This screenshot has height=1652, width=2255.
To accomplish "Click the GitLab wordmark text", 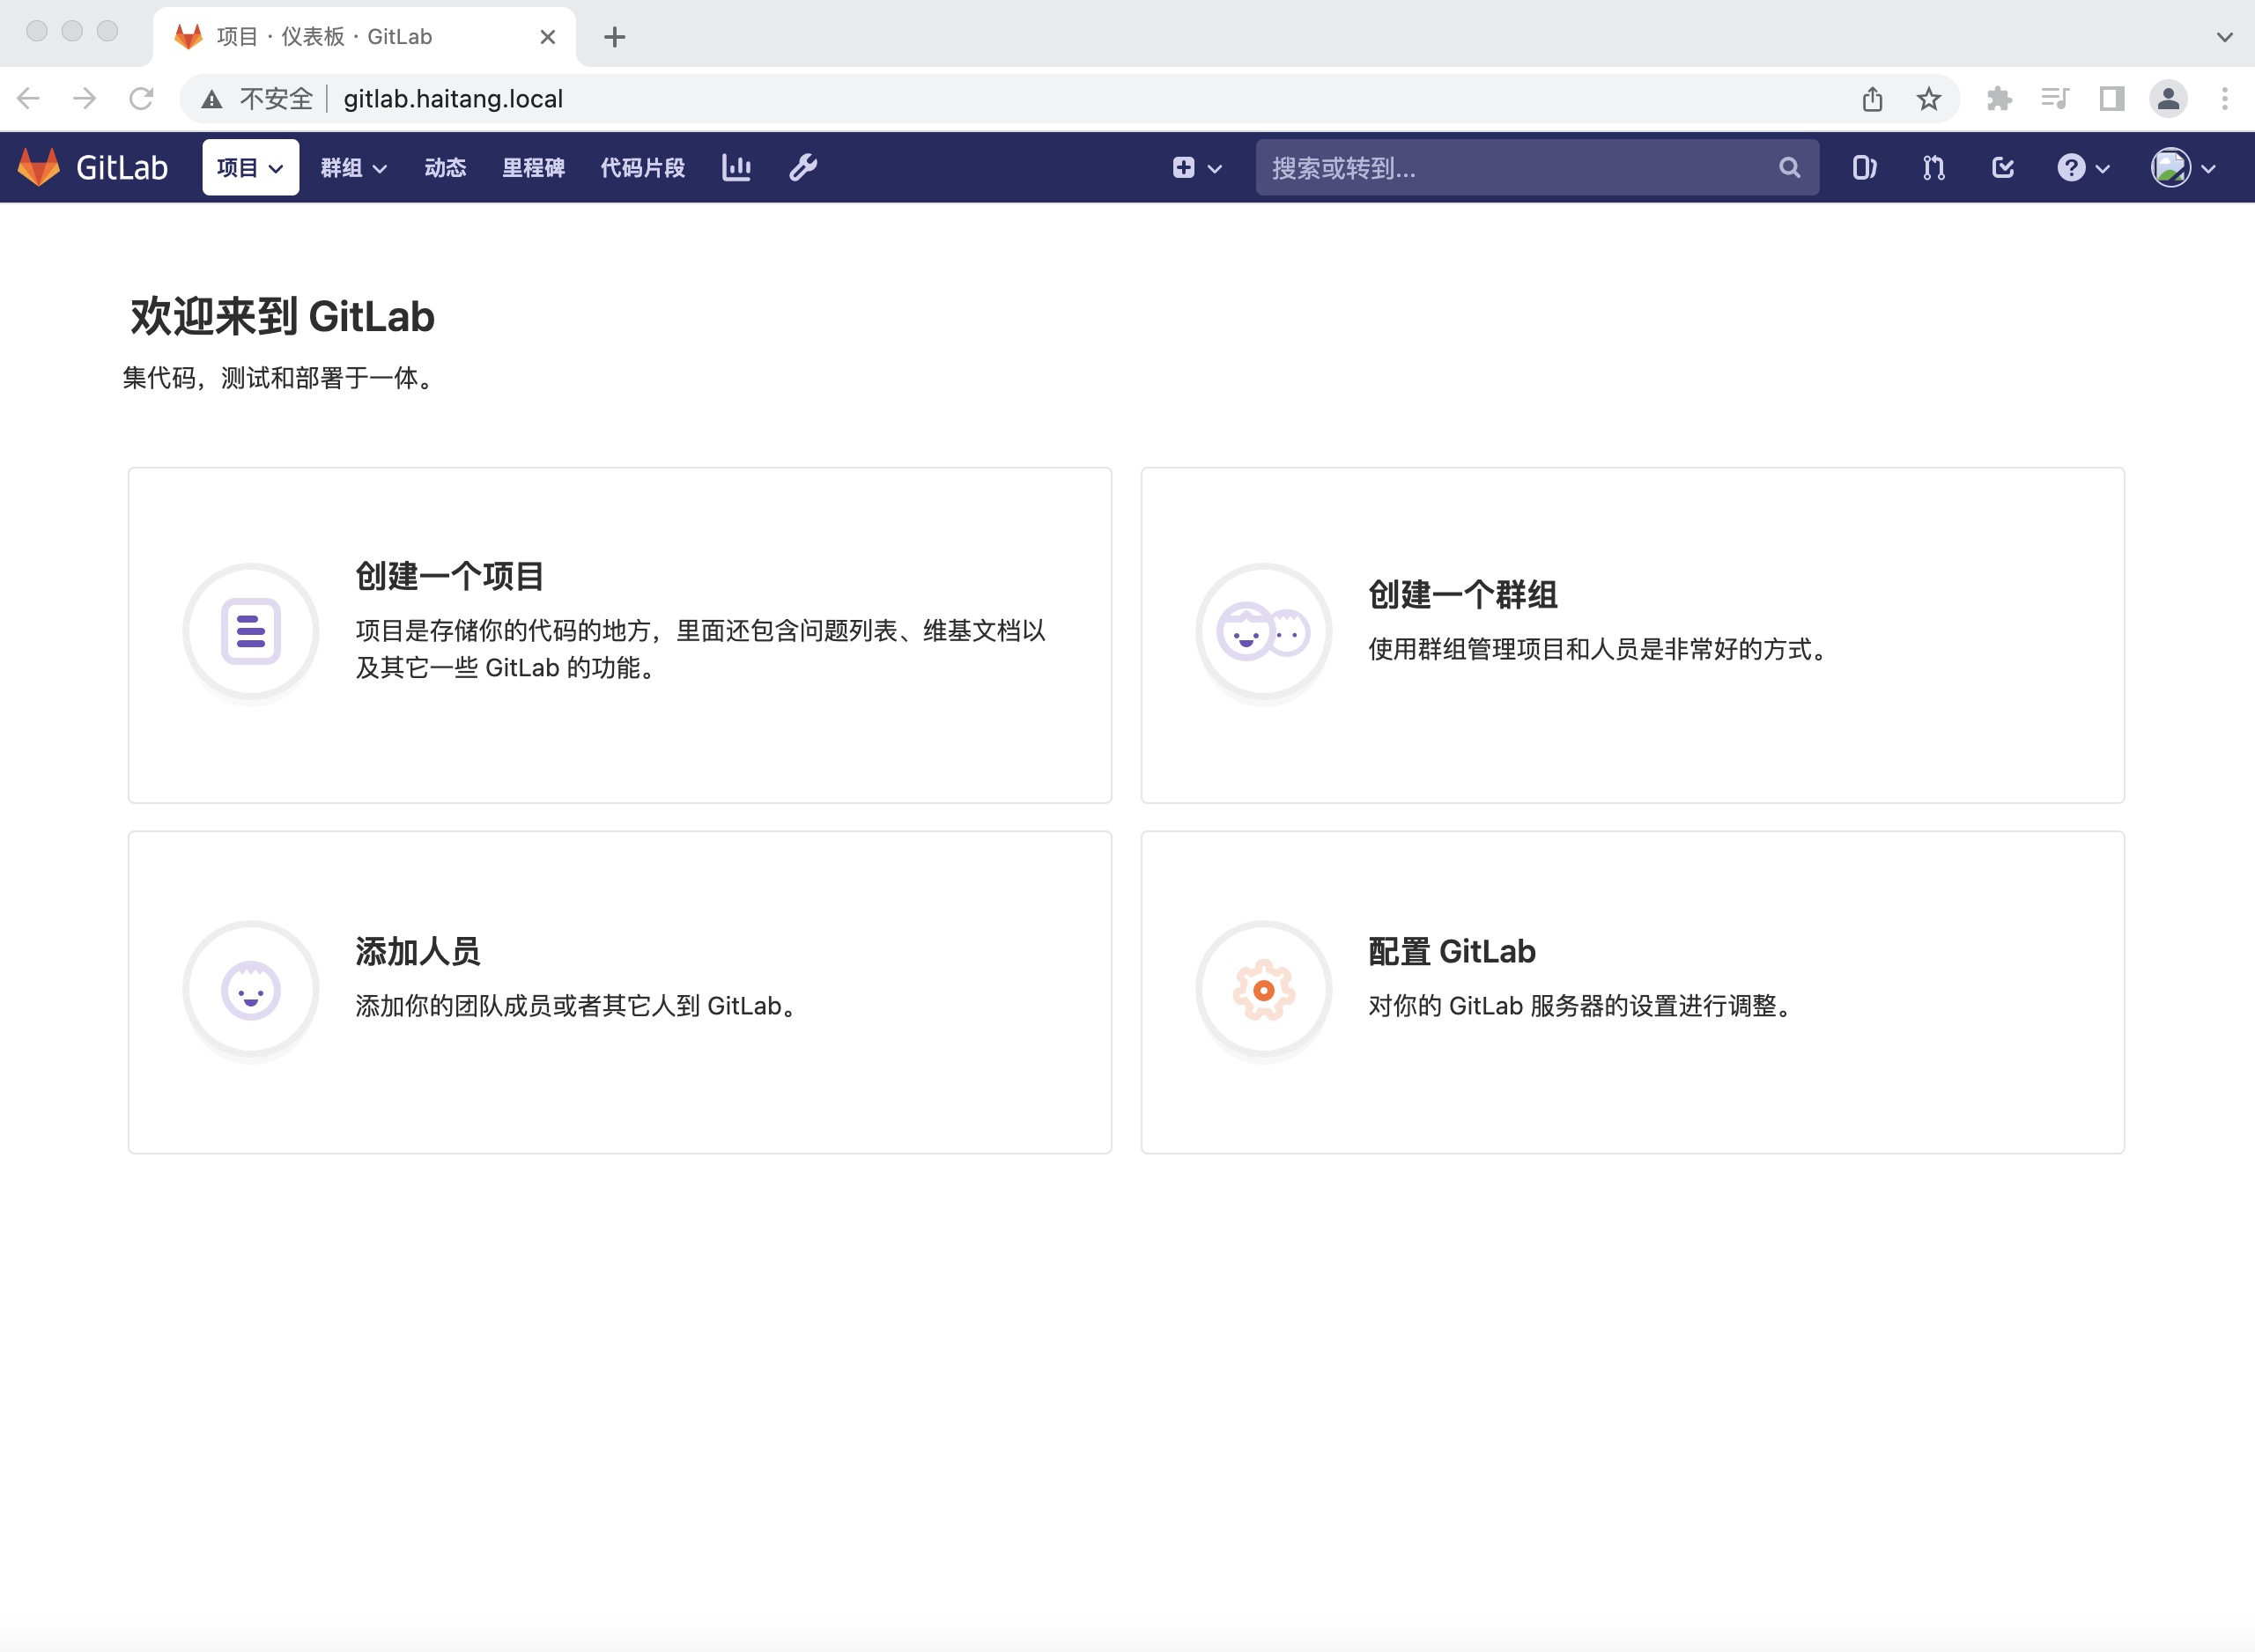I will click(x=122, y=167).
